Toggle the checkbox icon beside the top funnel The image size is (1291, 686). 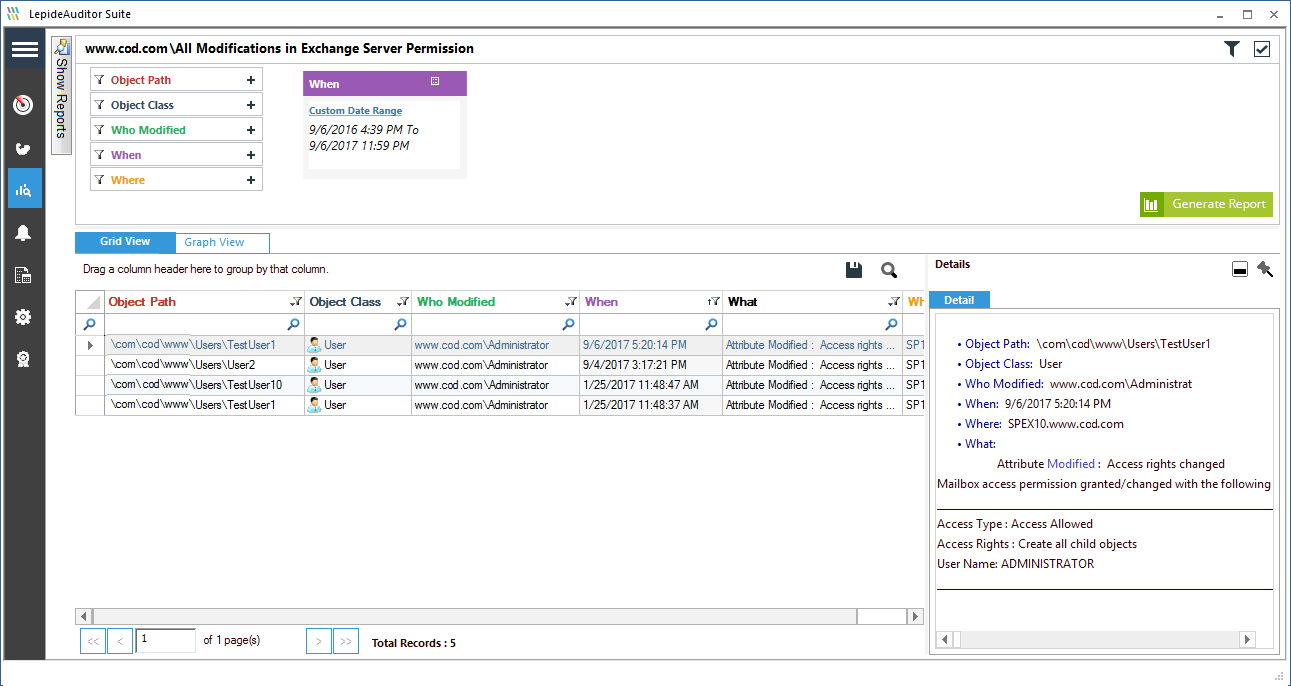tap(1262, 49)
